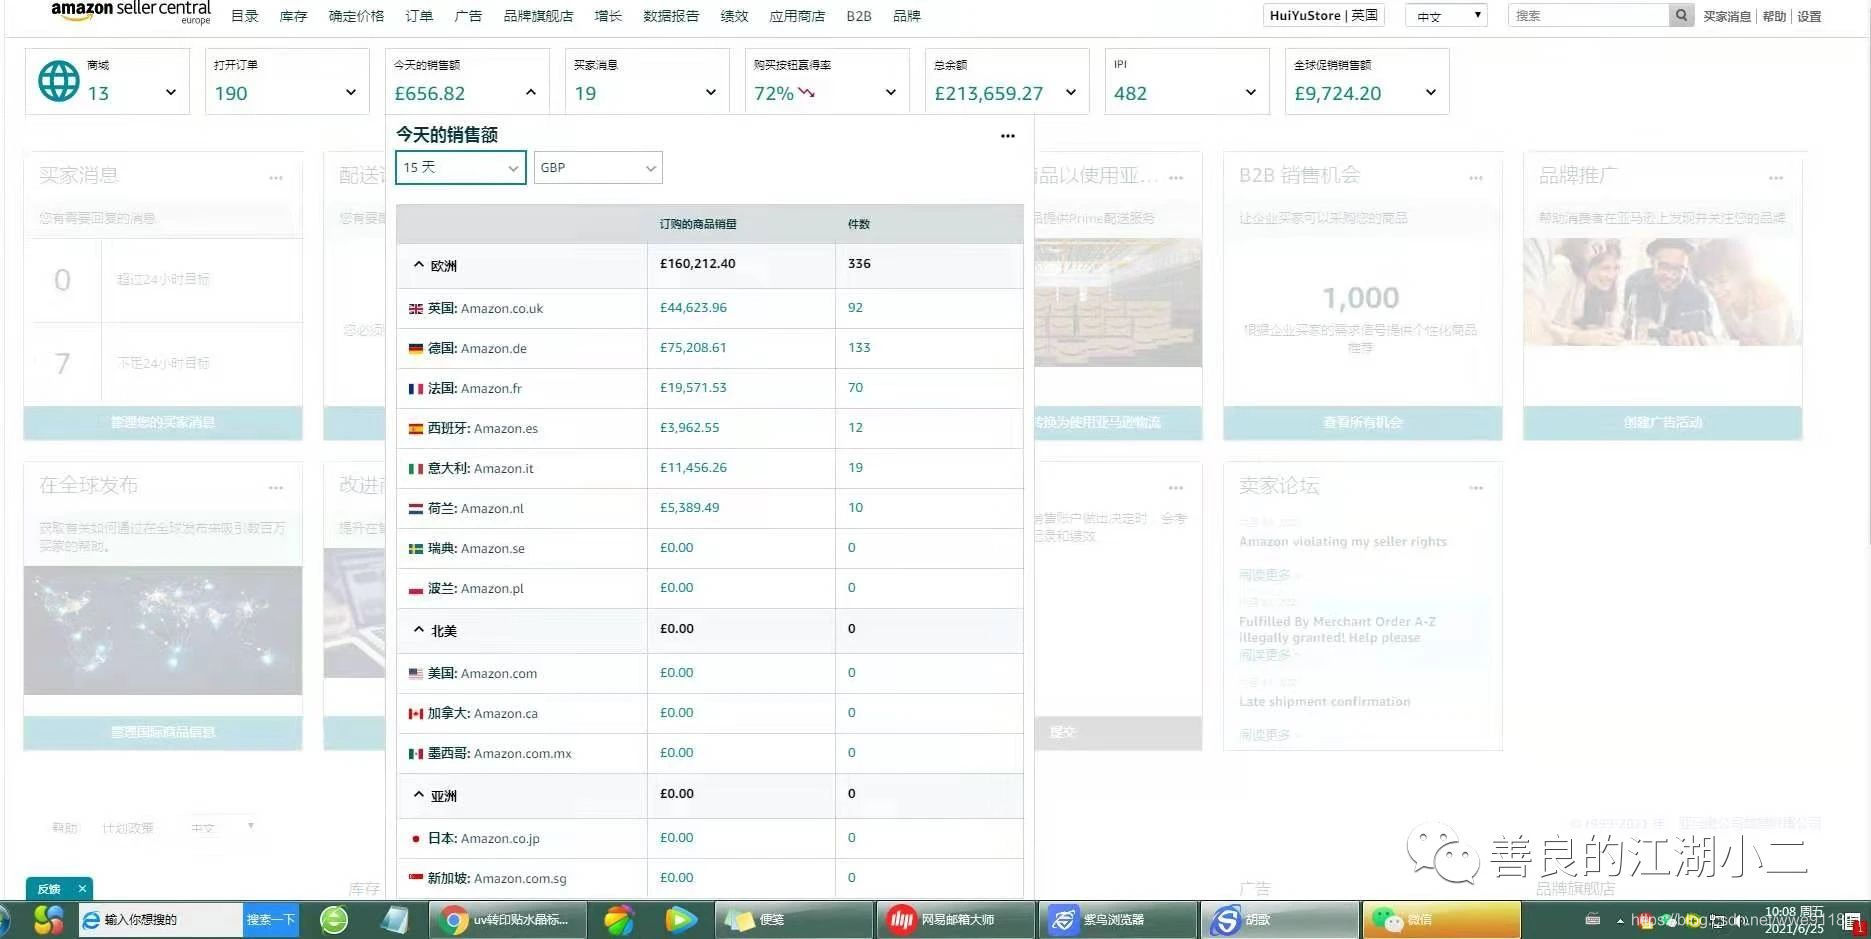This screenshot has height=939, width=1871.
Task: Expand the Buy Box win rate 72% card
Action: pyautogui.click(x=891, y=93)
